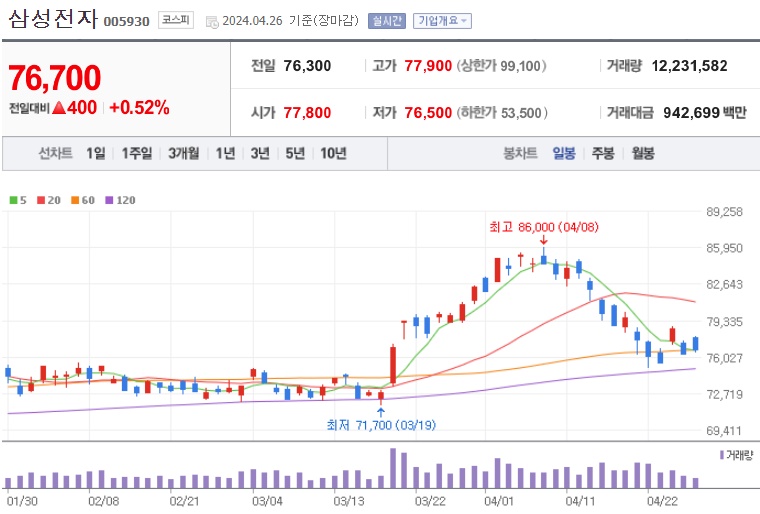This screenshot has height=514, width=760.
Task: Click the purple 거래량 volume legend marker
Action: point(722,455)
